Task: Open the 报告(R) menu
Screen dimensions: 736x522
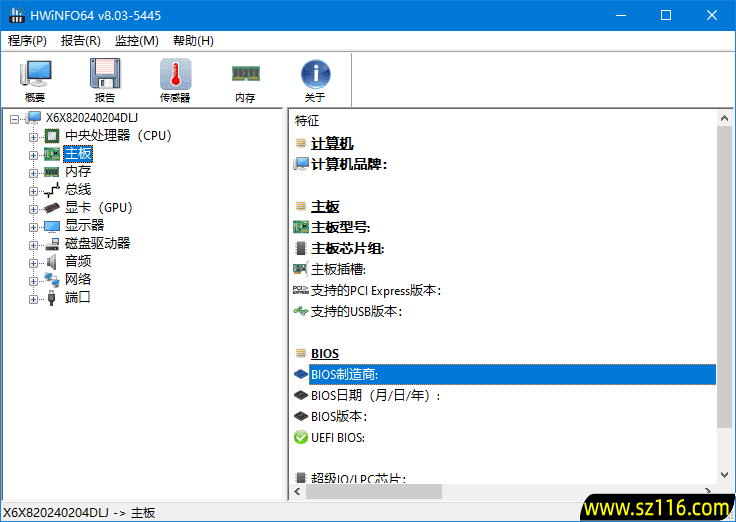Action: click(x=81, y=41)
